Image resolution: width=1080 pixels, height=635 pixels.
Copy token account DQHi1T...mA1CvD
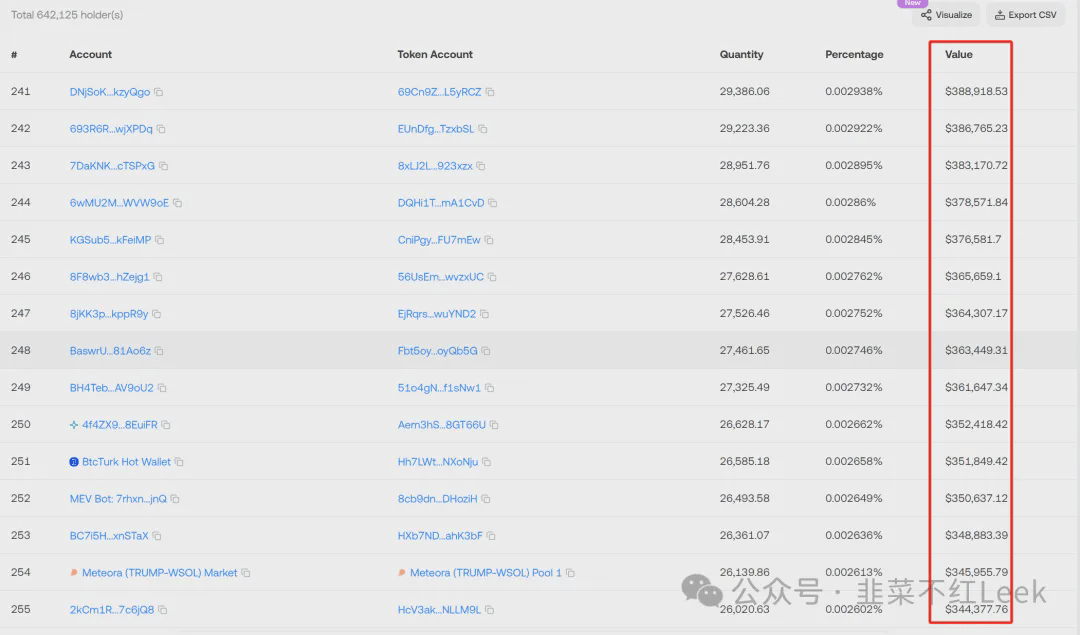492,202
